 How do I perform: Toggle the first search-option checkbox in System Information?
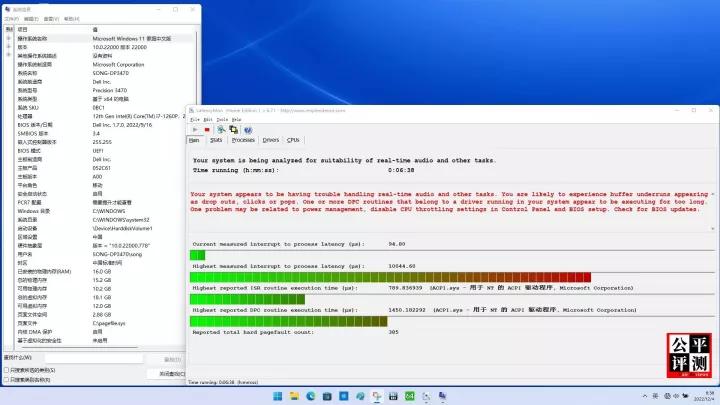click(x=6, y=369)
